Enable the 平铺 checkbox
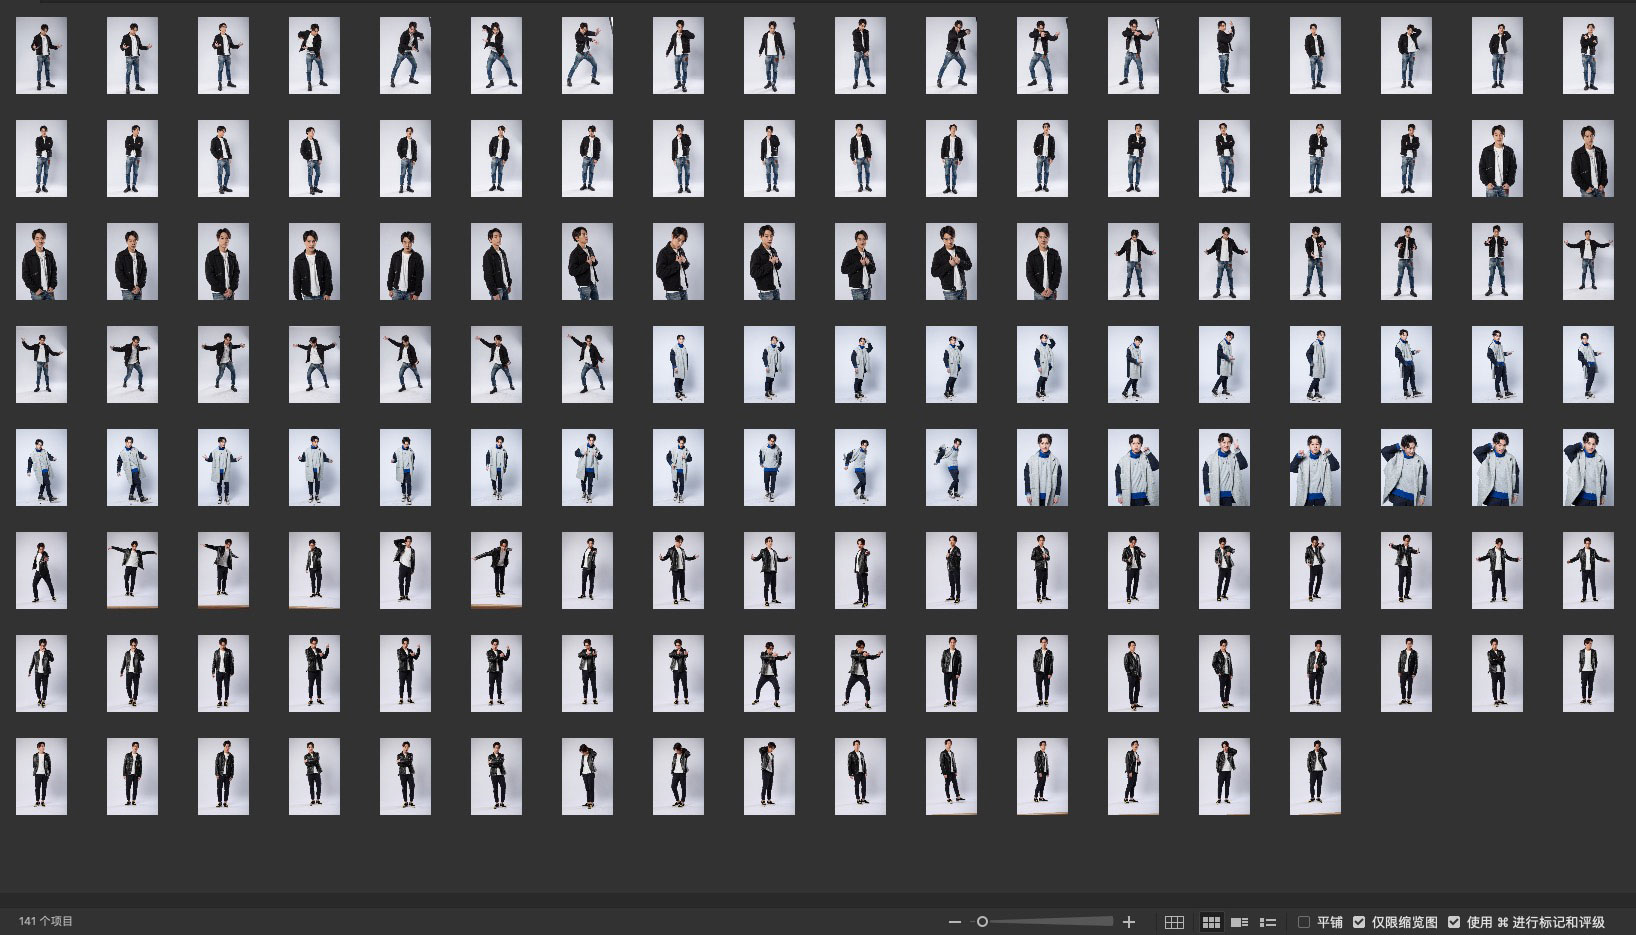 tap(1304, 922)
